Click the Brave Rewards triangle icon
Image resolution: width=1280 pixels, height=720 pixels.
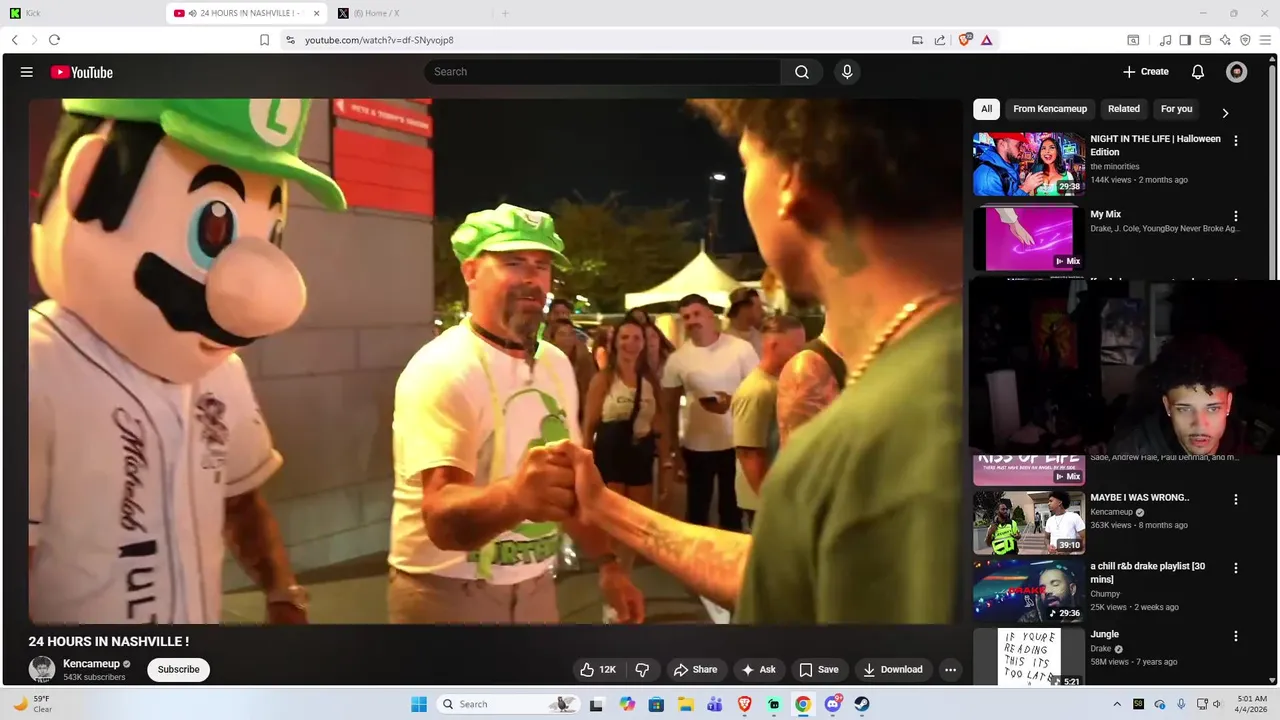[x=986, y=40]
